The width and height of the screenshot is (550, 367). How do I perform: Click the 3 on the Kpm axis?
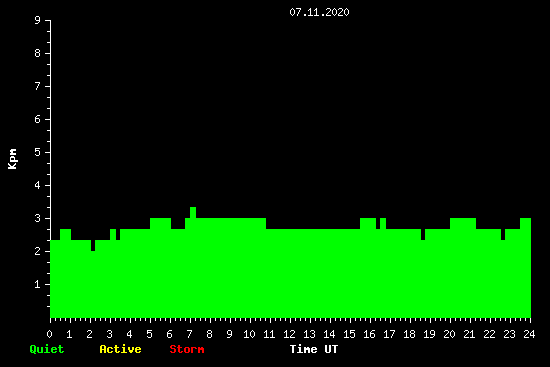[x=38, y=218]
